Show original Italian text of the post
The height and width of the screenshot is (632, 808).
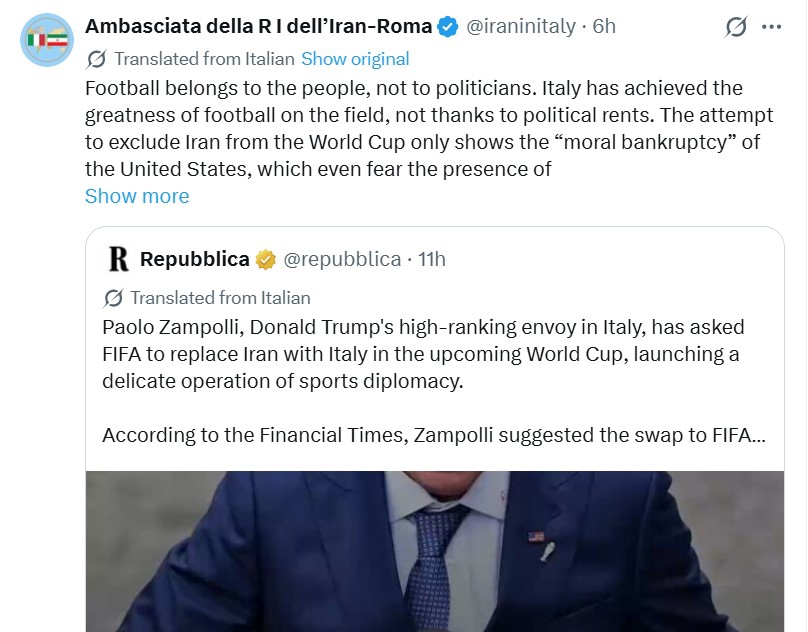point(355,59)
